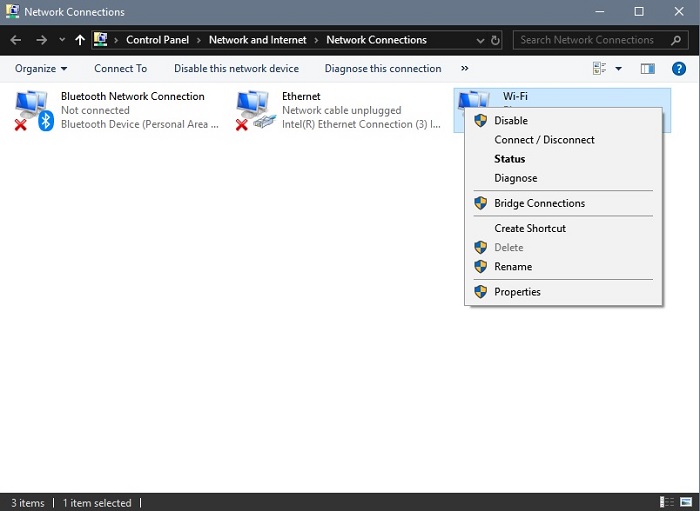Open the Help question mark icon

coord(679,68)
